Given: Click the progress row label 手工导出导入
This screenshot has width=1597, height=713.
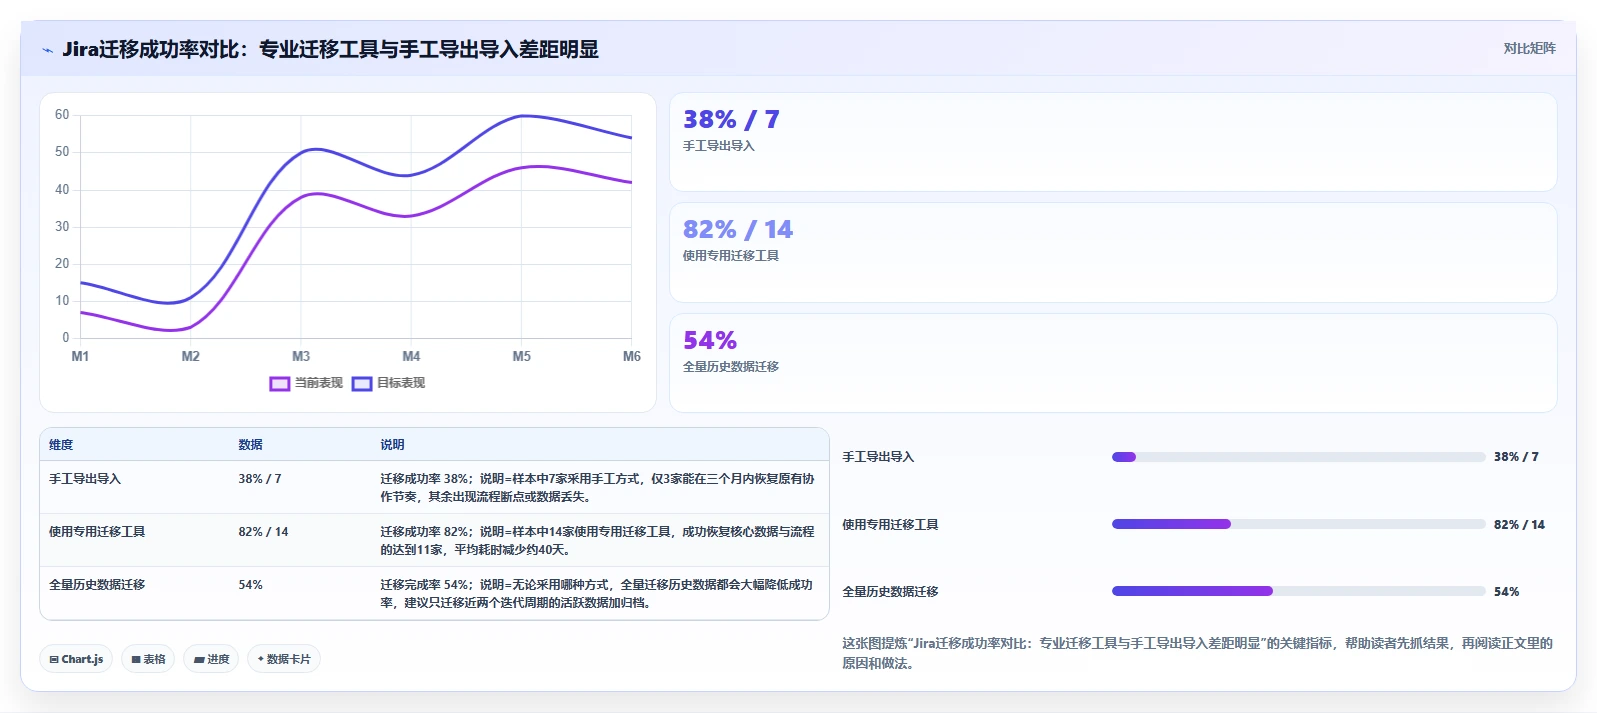Looking at the screenshot, I should coord(878,457).
